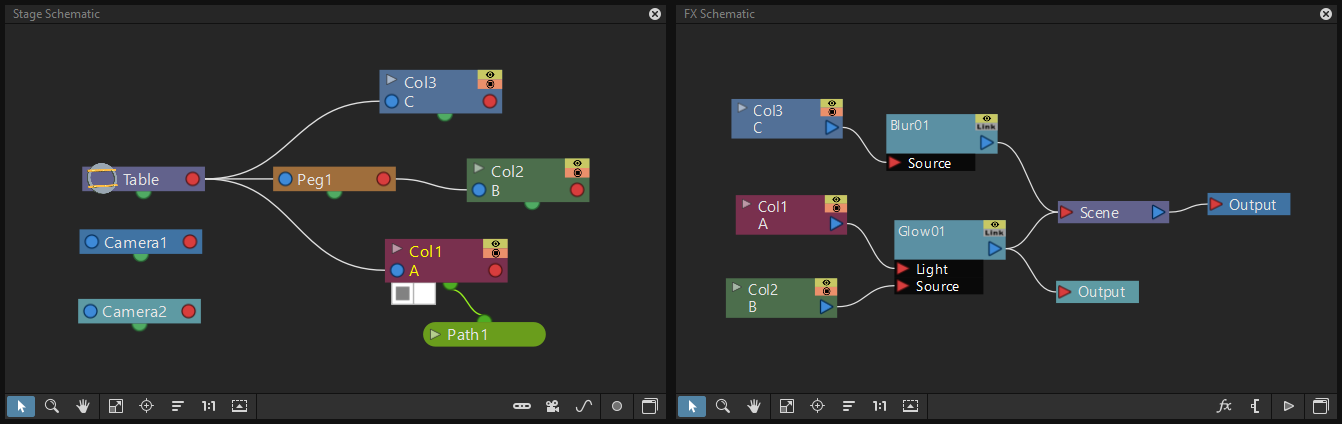The image size is (1342, 424).
Task: Activate Zoom mode in Stage Schematic toolbar
Action: point(52,406)
